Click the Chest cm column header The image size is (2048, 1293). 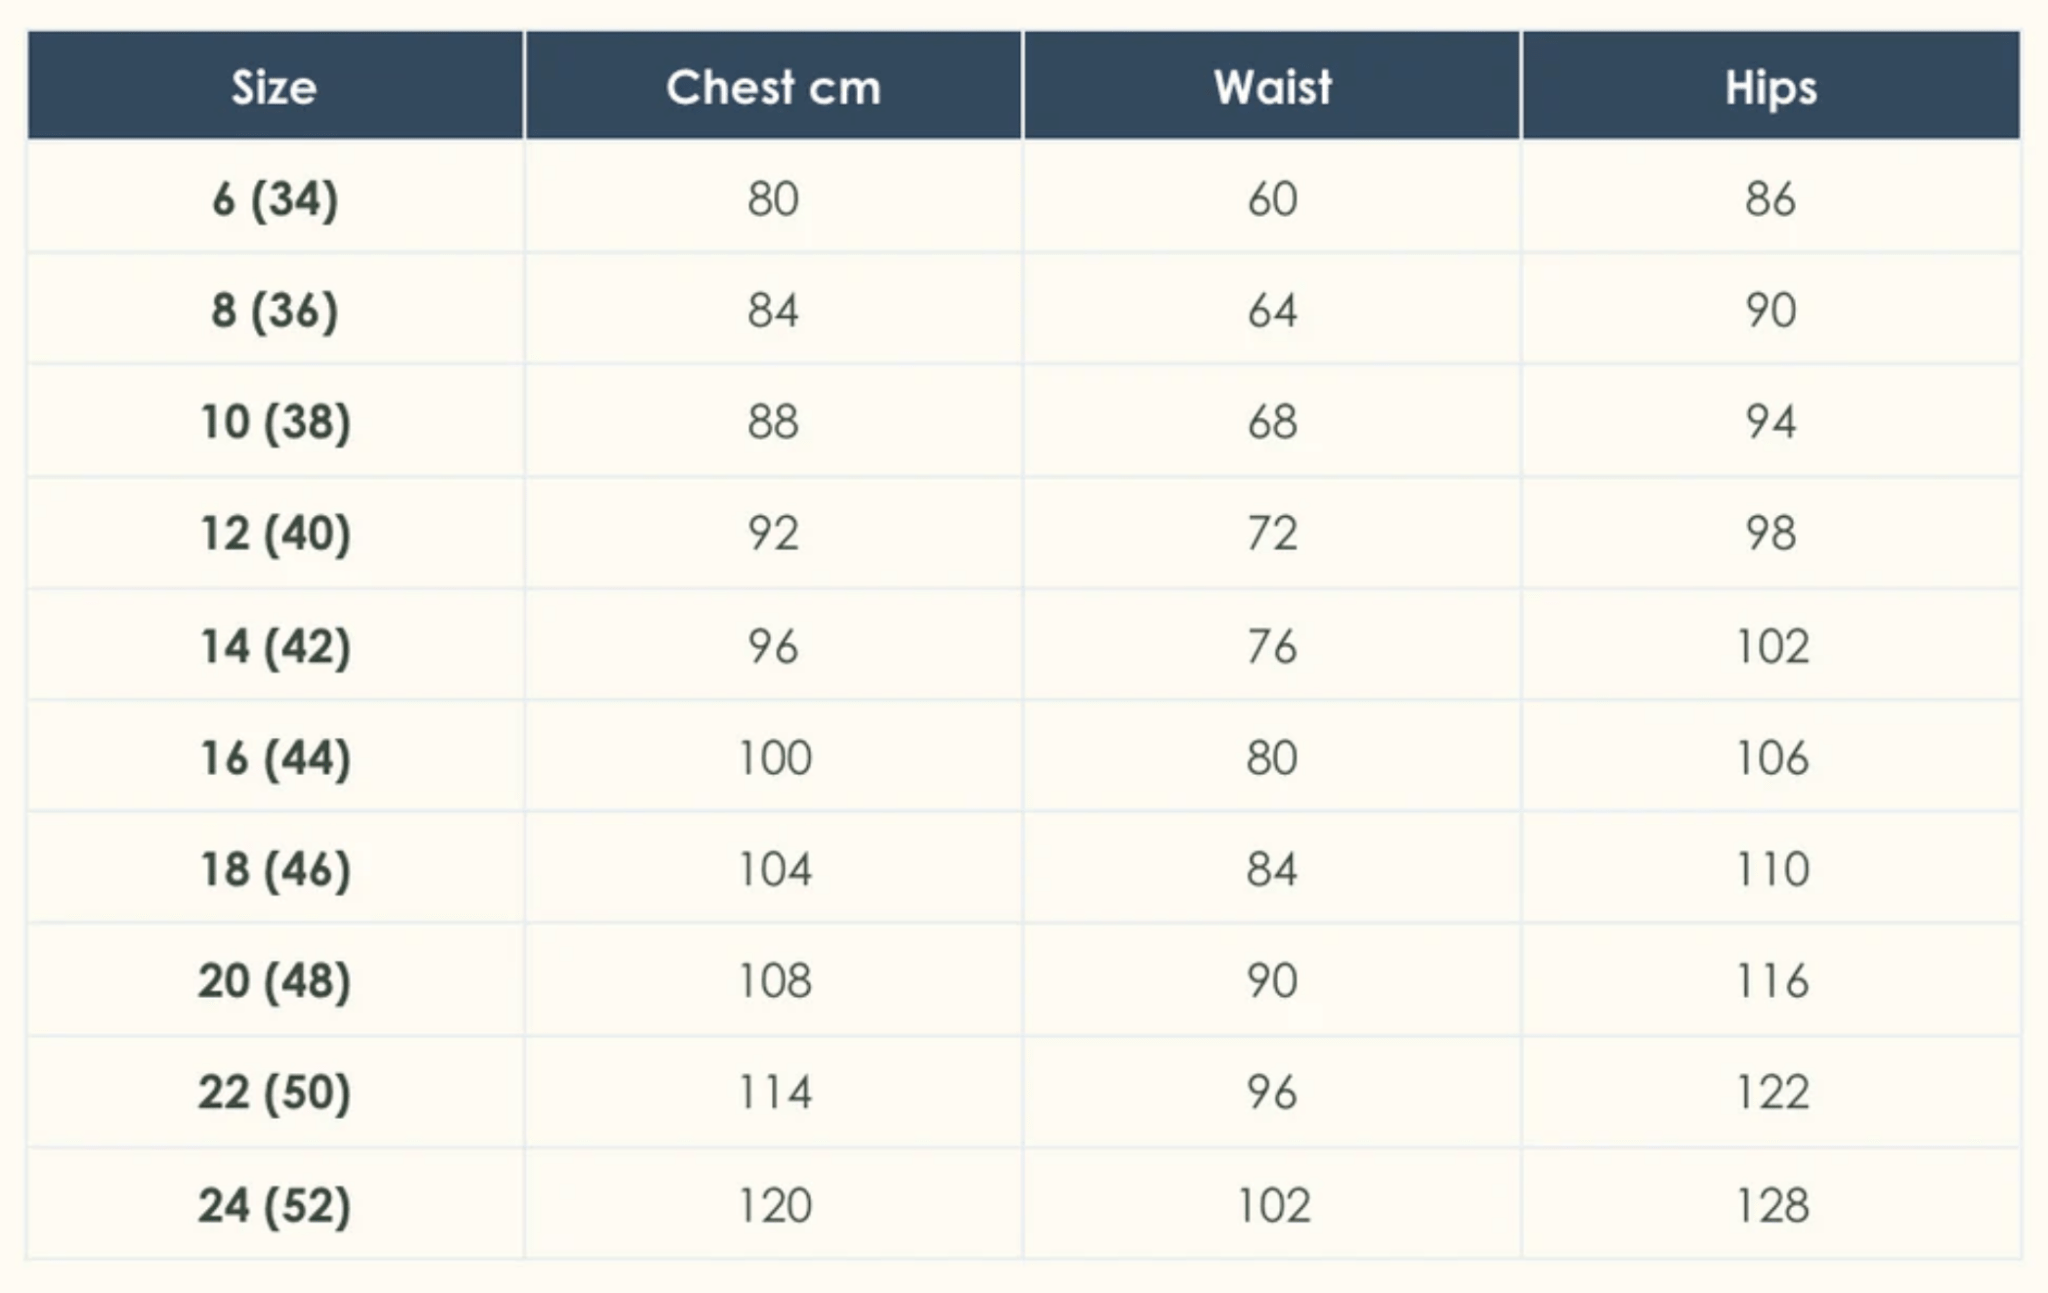tap(773, 87)
